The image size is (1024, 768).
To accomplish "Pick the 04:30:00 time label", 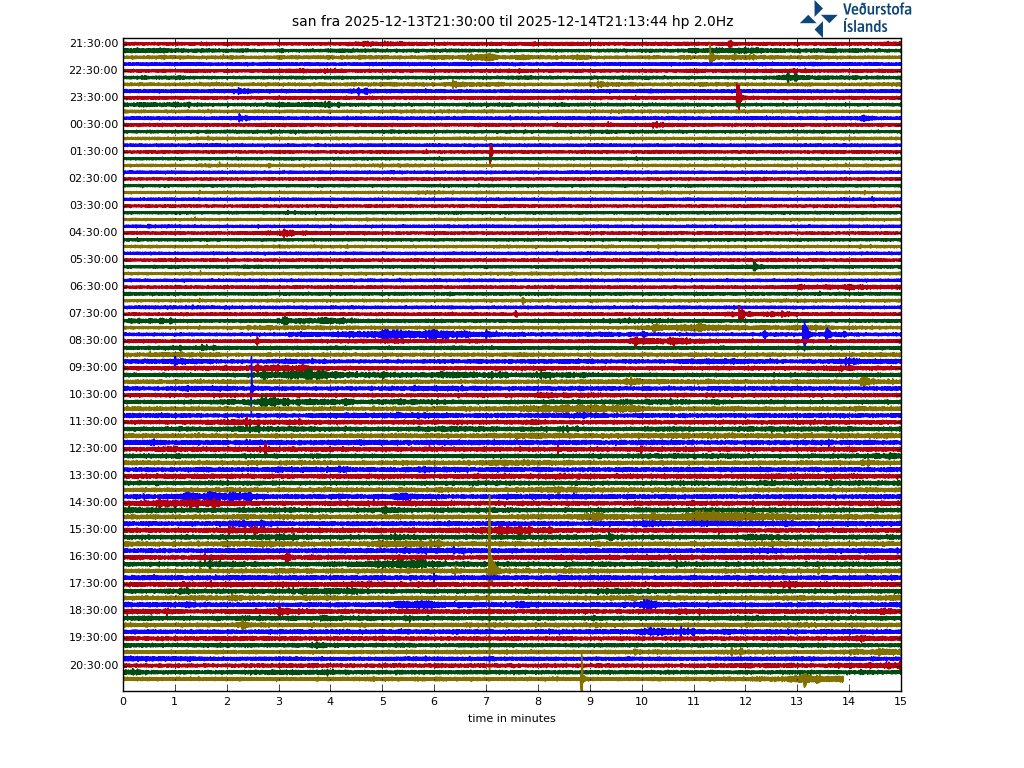I will click(94, 233).
